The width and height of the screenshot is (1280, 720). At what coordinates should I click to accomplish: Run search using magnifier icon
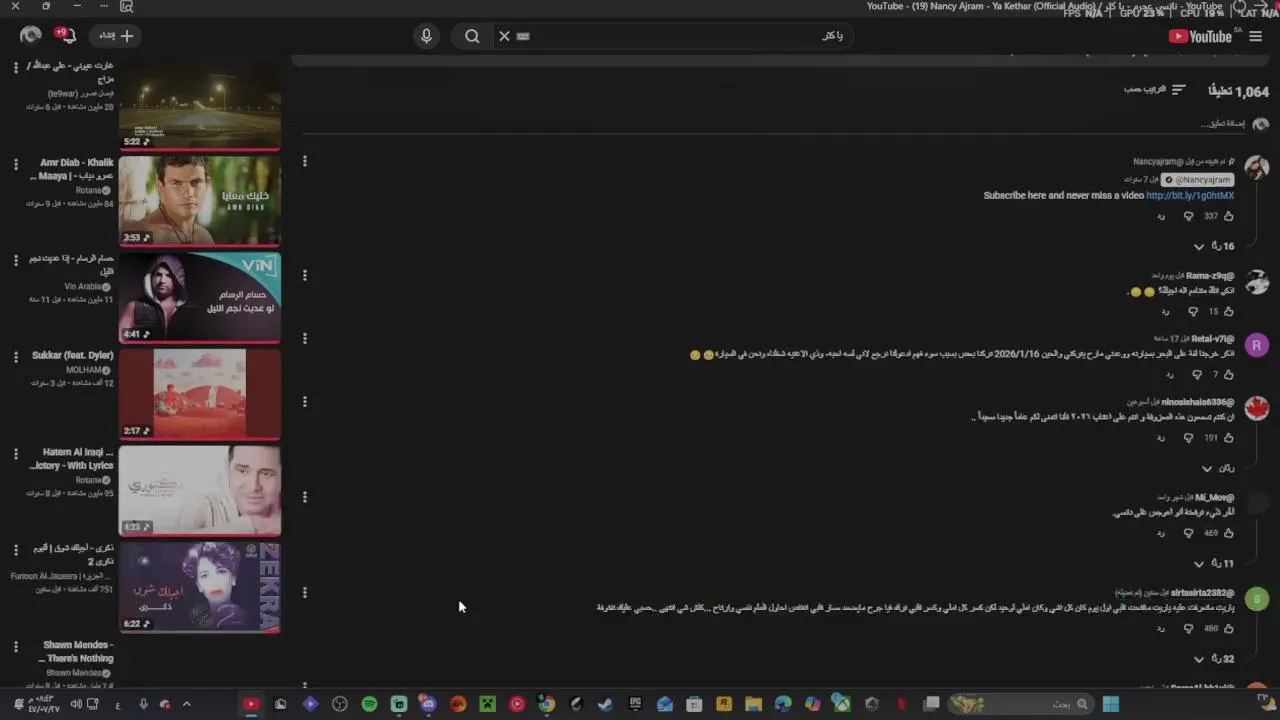pyautogui.click(x=472, y=36)
